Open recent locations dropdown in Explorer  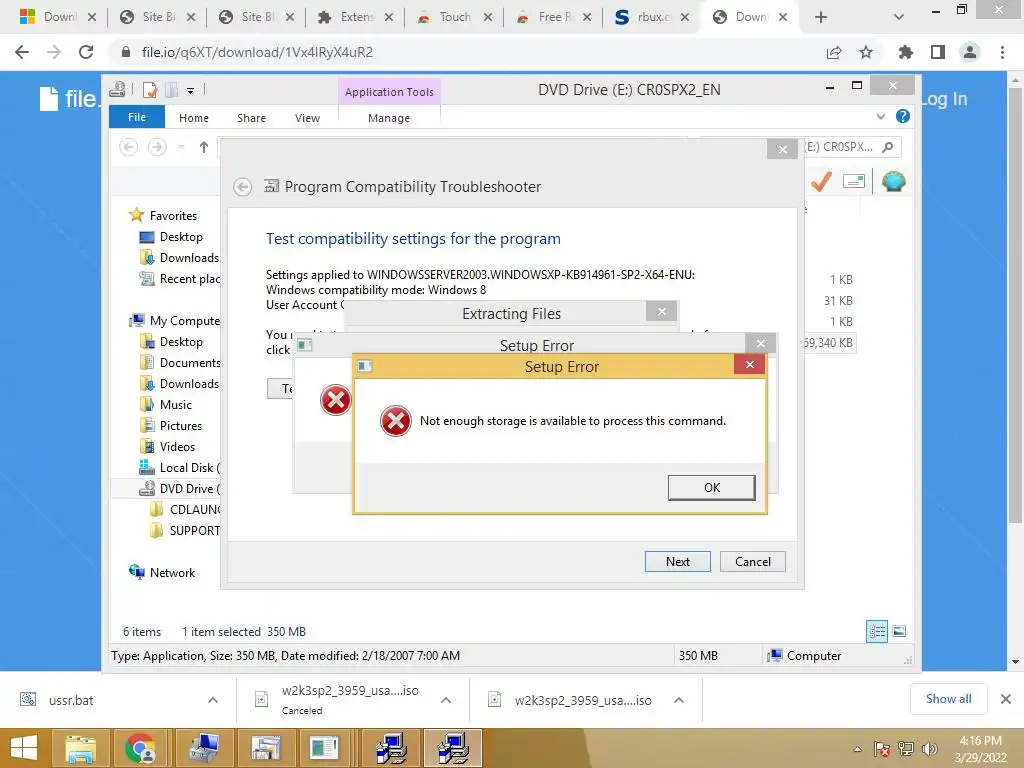tap(181, 148)
